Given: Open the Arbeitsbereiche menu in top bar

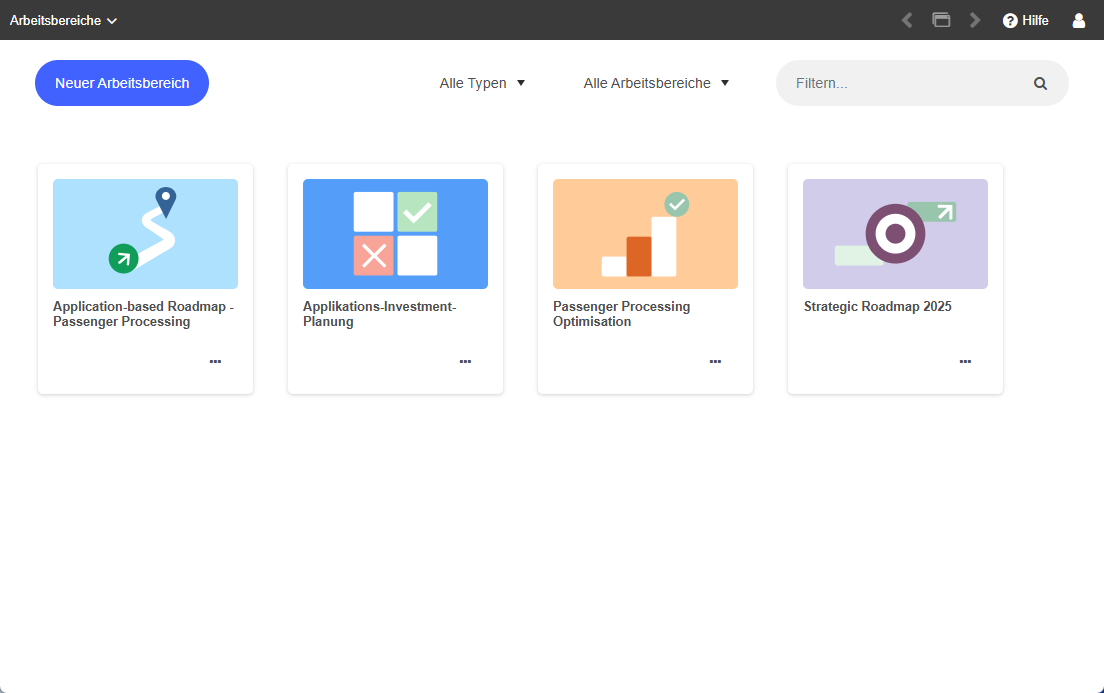Looking at the screenshot, I should pyautogui.click(x=63, y=20).
